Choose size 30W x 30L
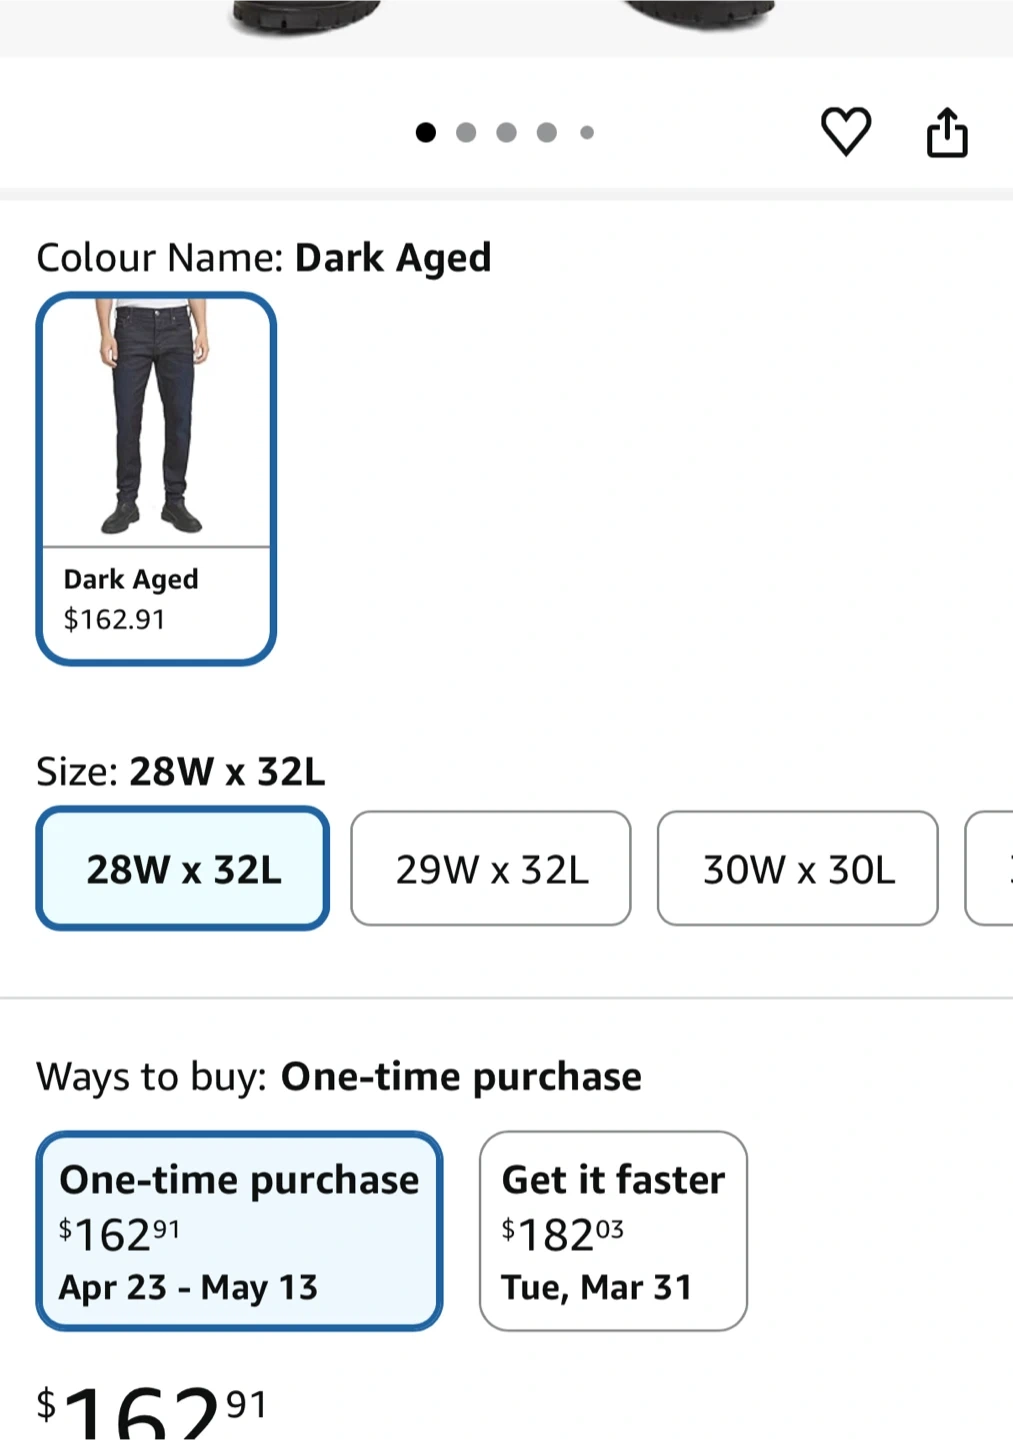The height and width of the screenshot is (1440, 1013). click(x=798, y=868)
